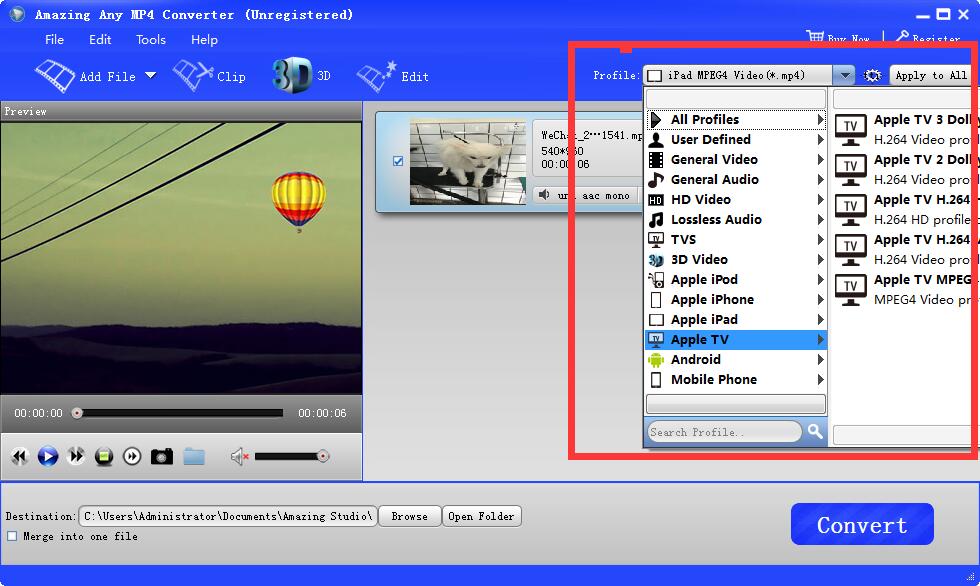
Task: Select the Mobile Phone category
Action: coord(736,379)
